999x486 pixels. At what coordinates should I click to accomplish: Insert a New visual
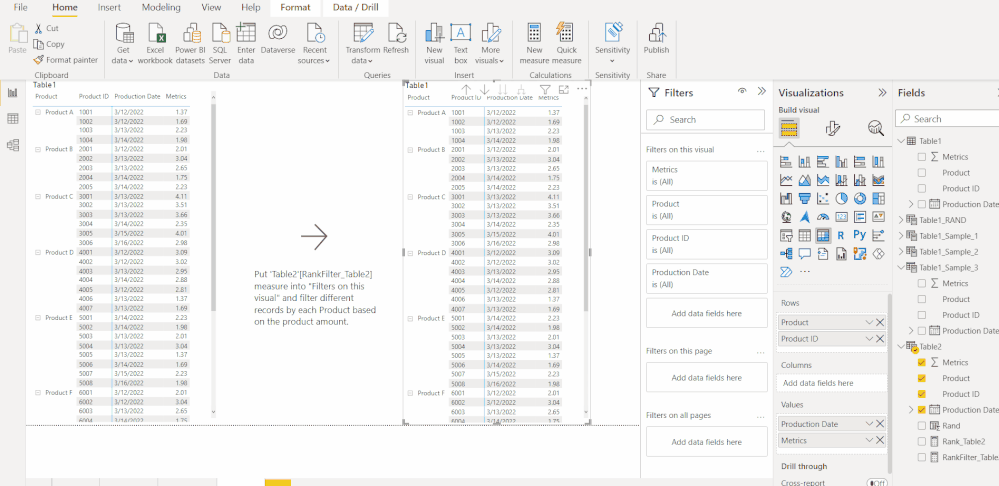pos(434,43)
